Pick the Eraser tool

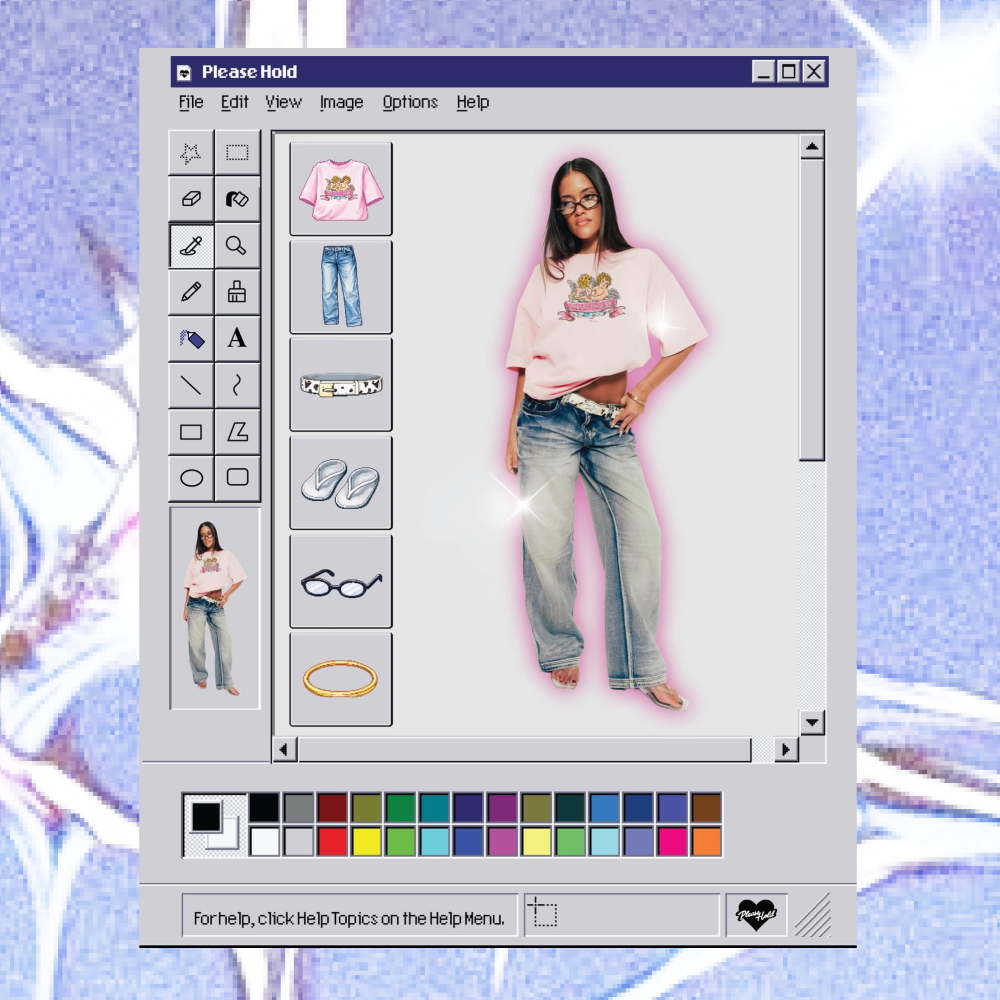tap(191, 199)
